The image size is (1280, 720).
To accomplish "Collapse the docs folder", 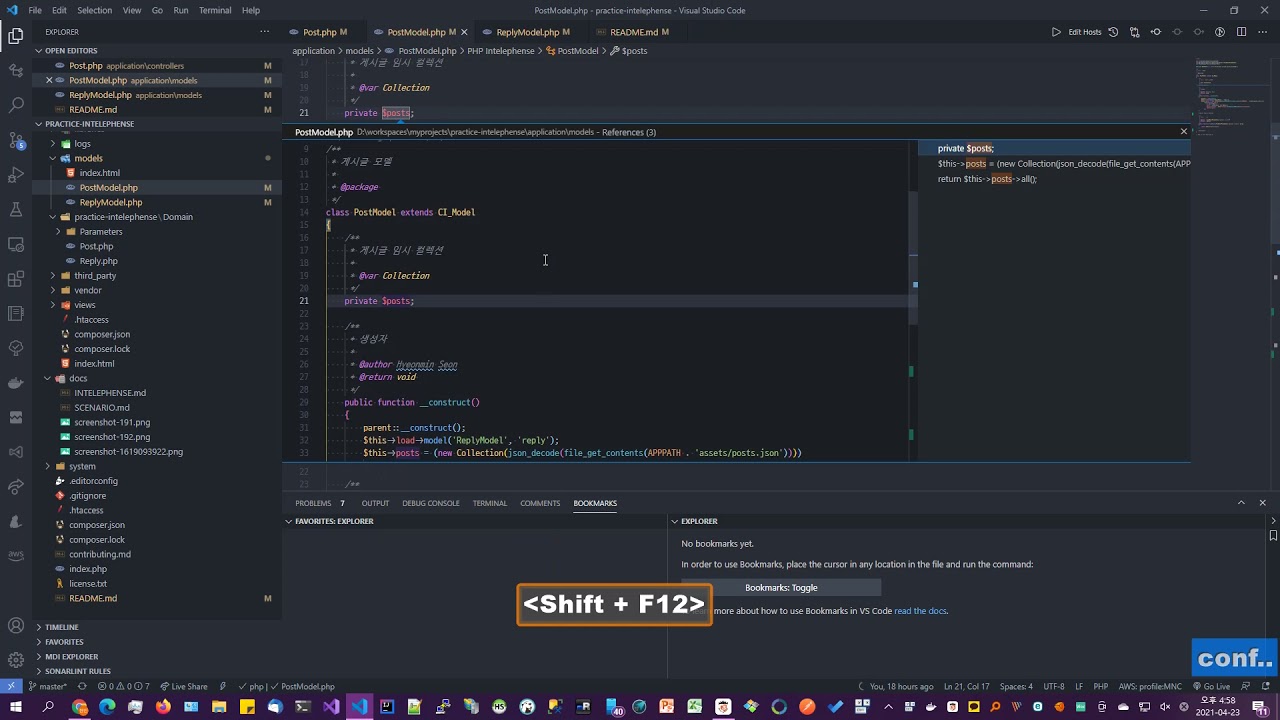I will pos(78,378).
